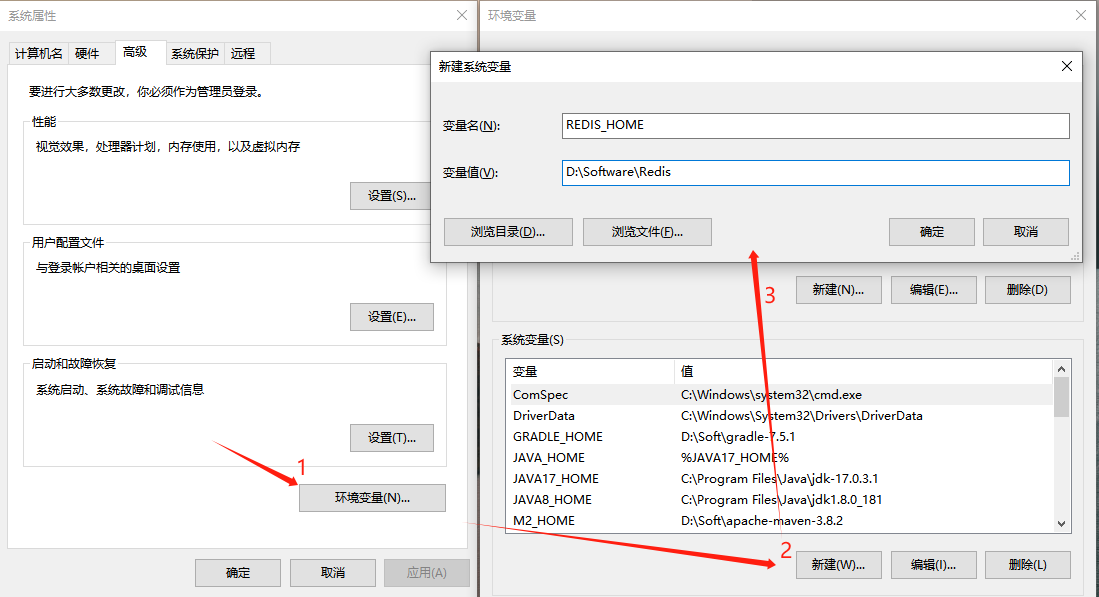Image resolution: width=1099 pixels, height=597 pixels.
Task: Click user variables 新建(N)... button
Action: tap(838, 290)
